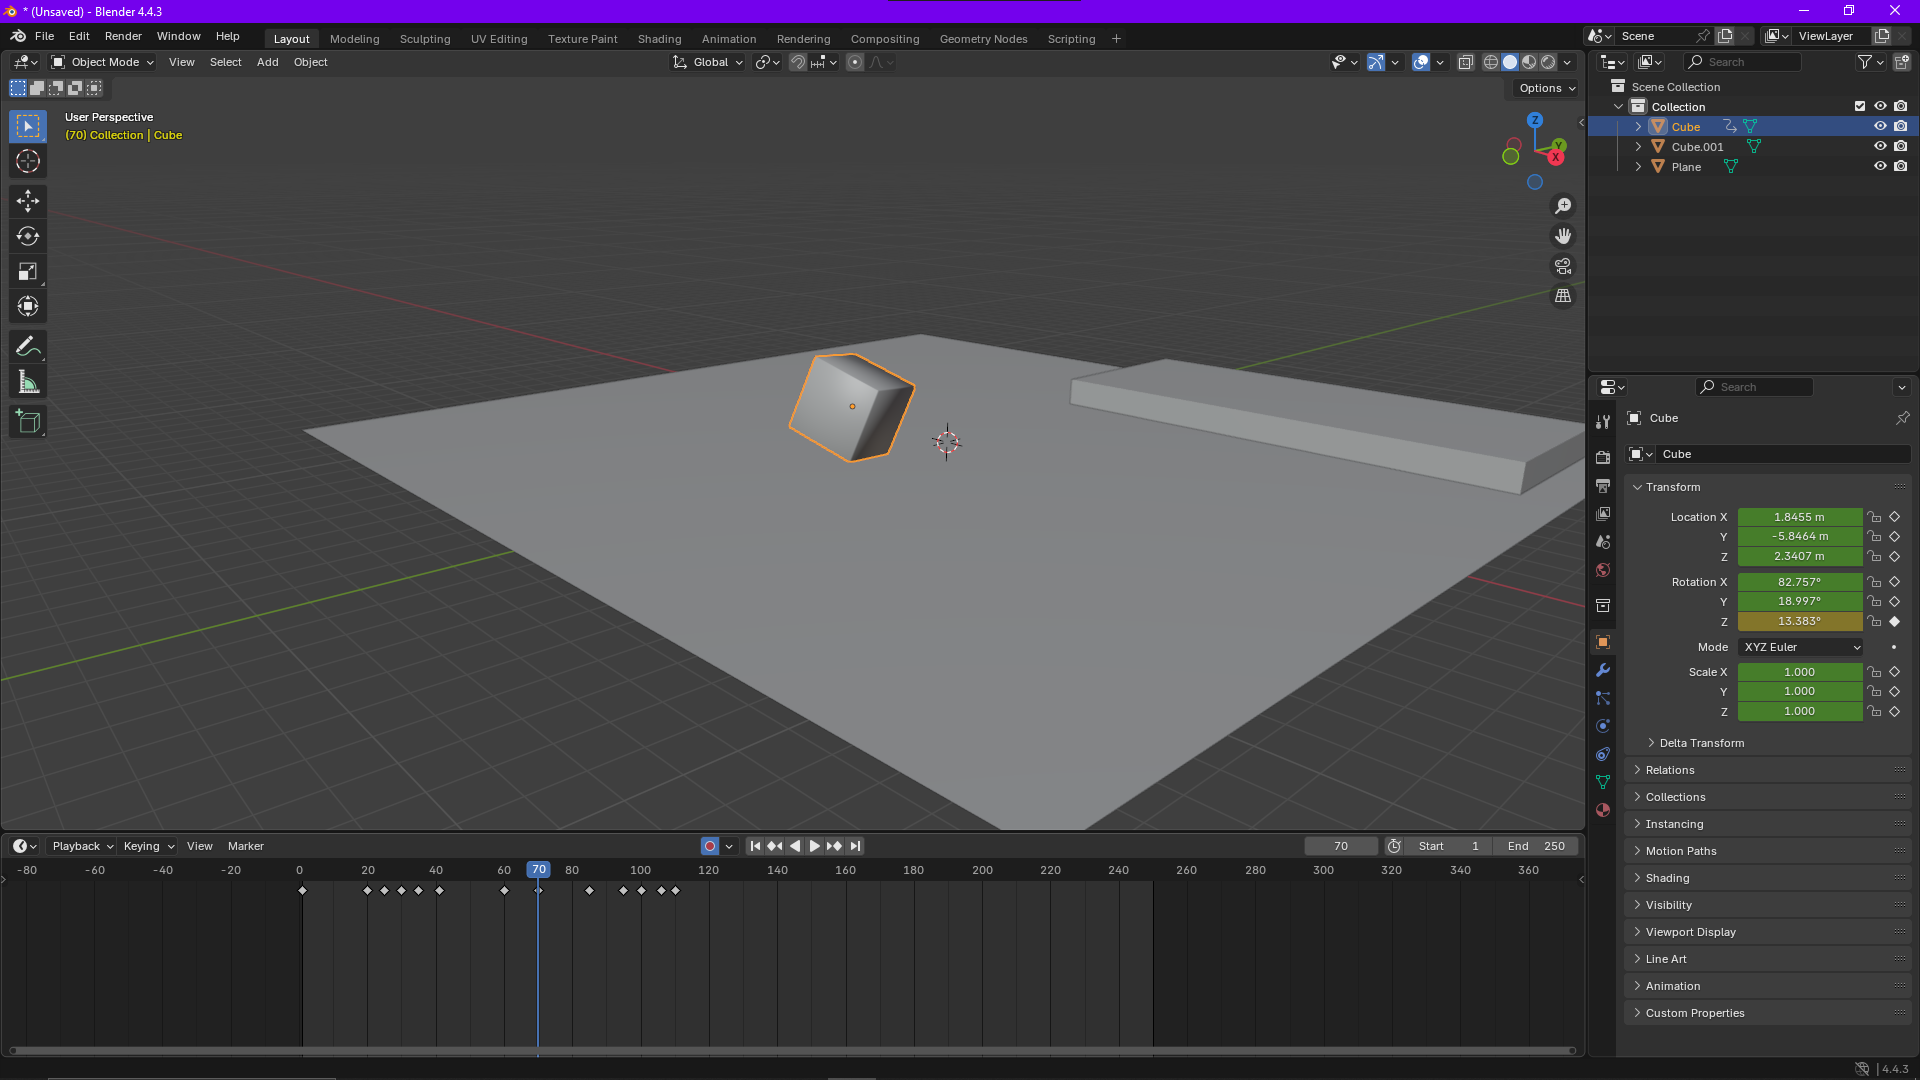This screenshot has width=1920, height=1080.
Task: Expand Cube.001 in outliner
Action: tap(1638, 146)
